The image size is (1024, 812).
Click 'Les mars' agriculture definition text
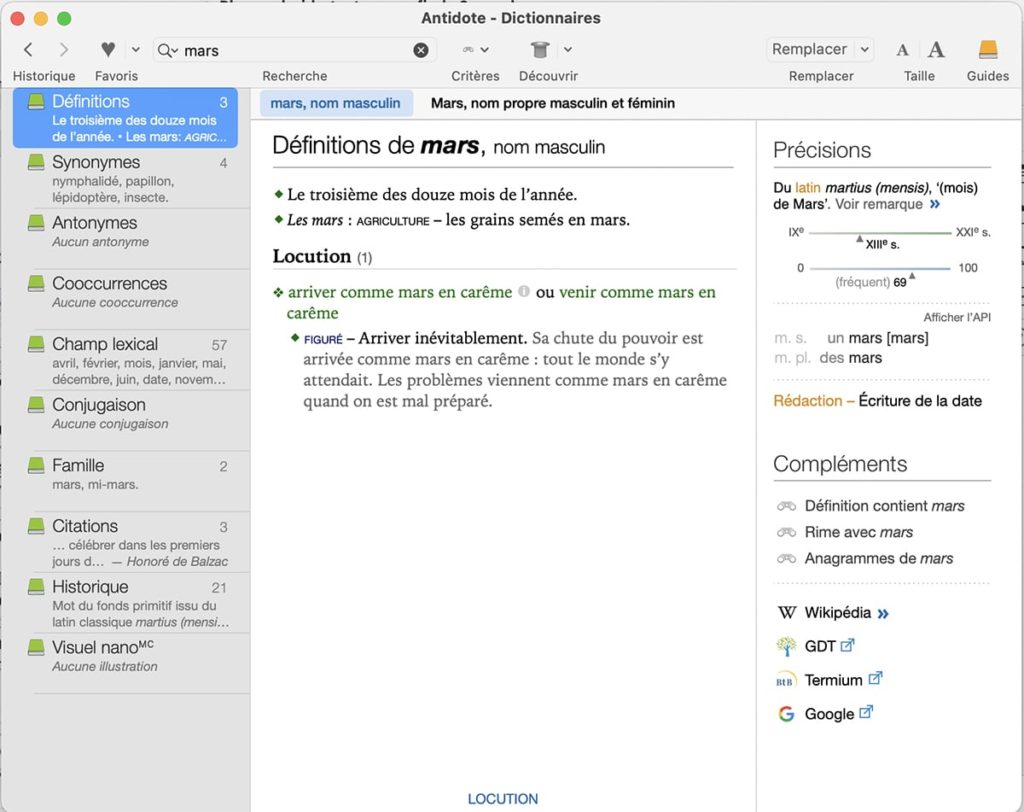coord(458,220)
